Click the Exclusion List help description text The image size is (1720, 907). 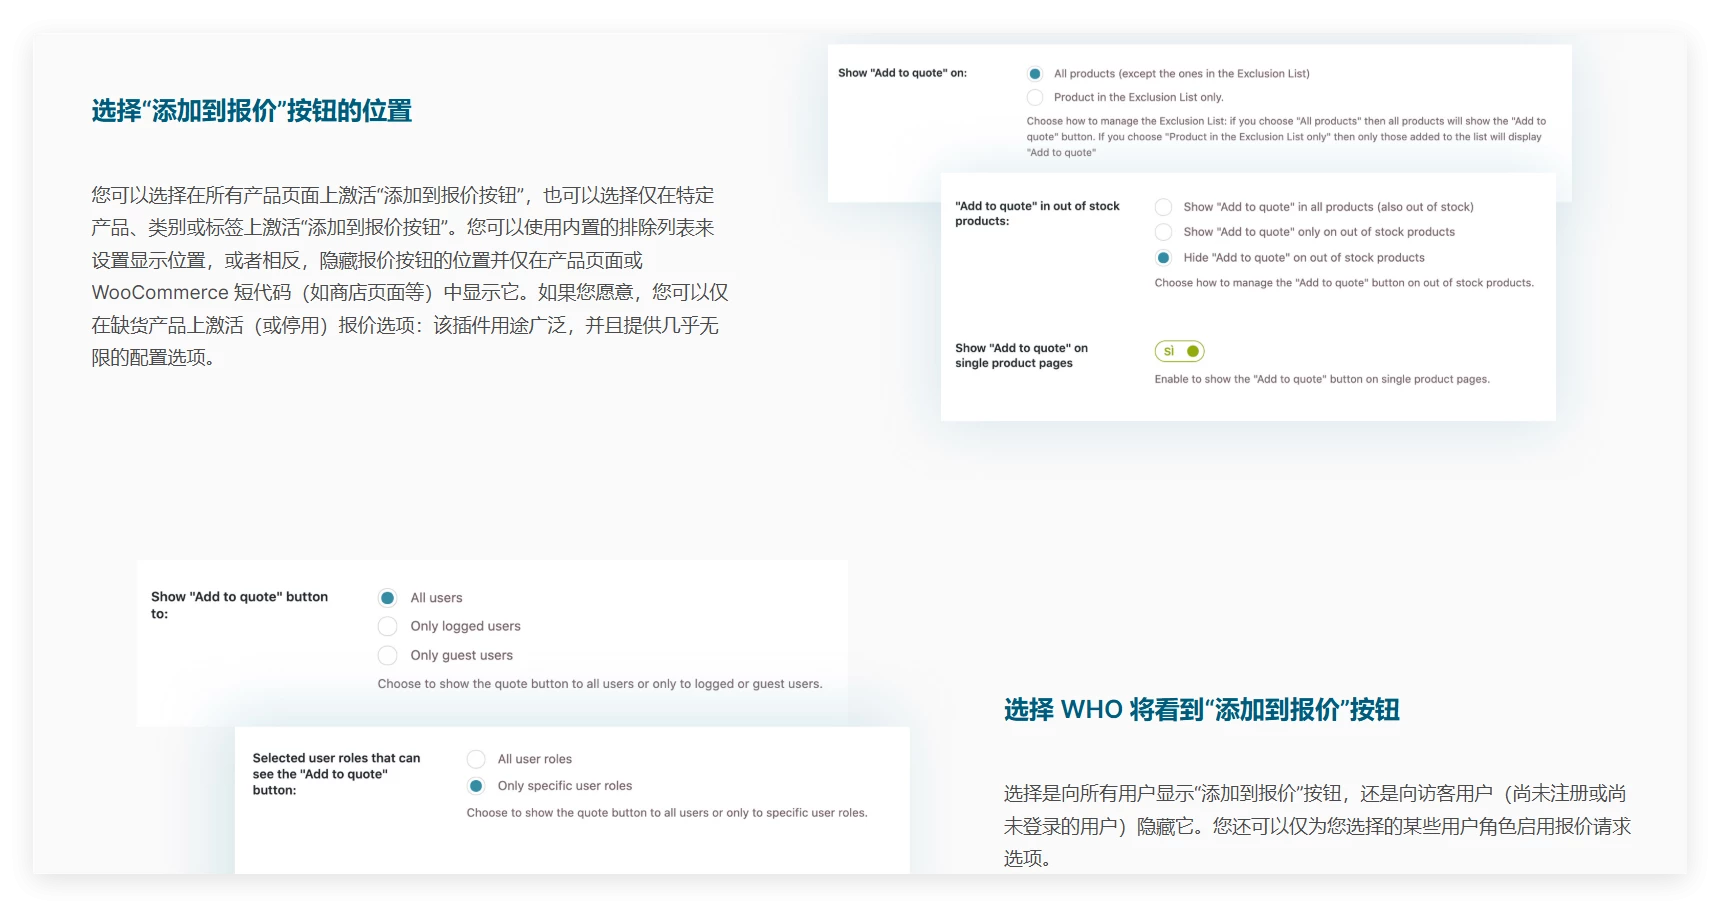pos(1285,137)
